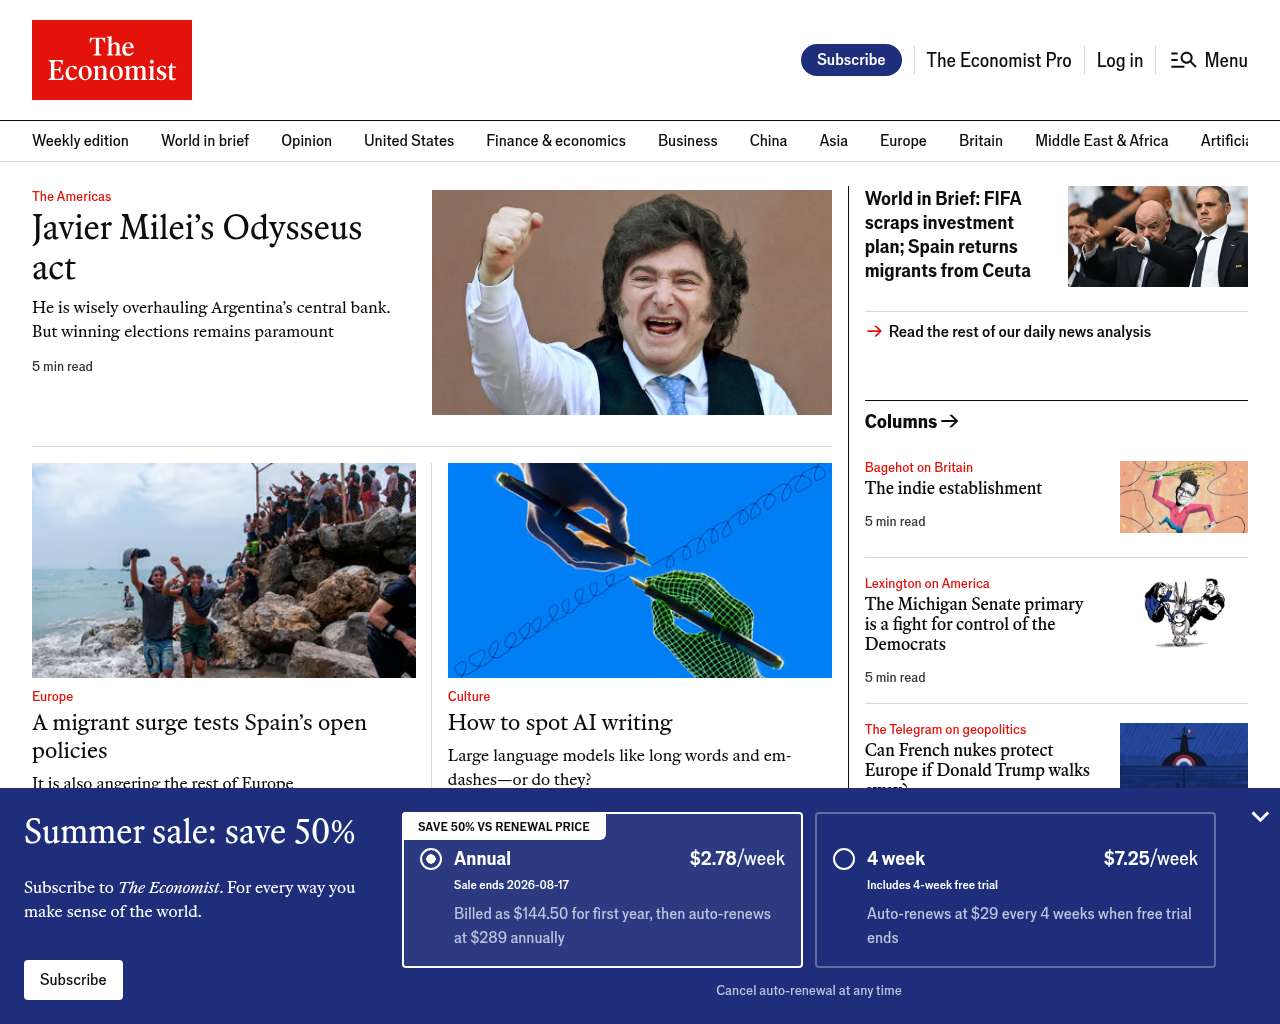1280x1024 pixels.
Task: Select the Annual subscription radio button
Action: [431, 859]
